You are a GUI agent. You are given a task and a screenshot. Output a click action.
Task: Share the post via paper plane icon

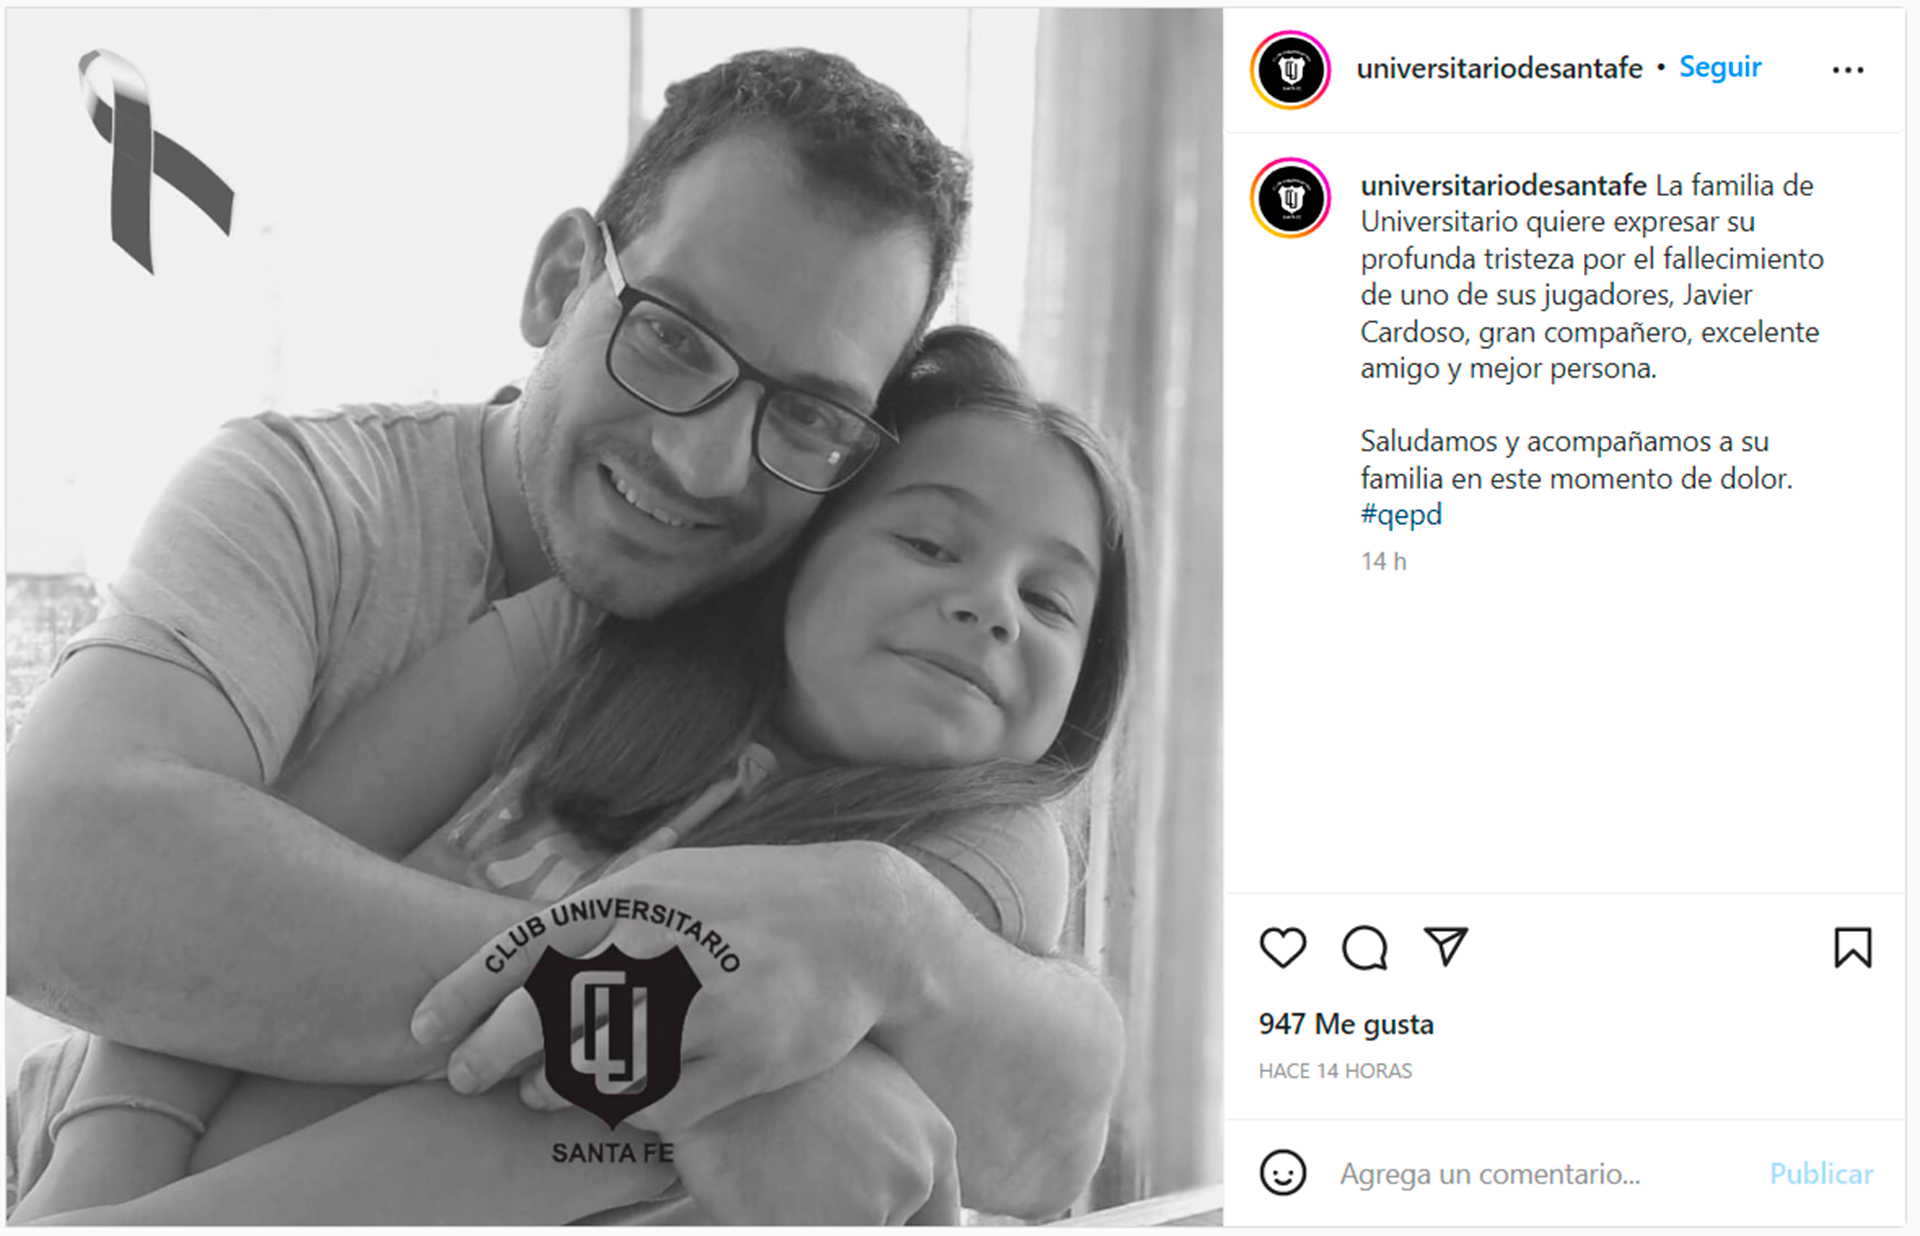click(x=1445, y=946)
